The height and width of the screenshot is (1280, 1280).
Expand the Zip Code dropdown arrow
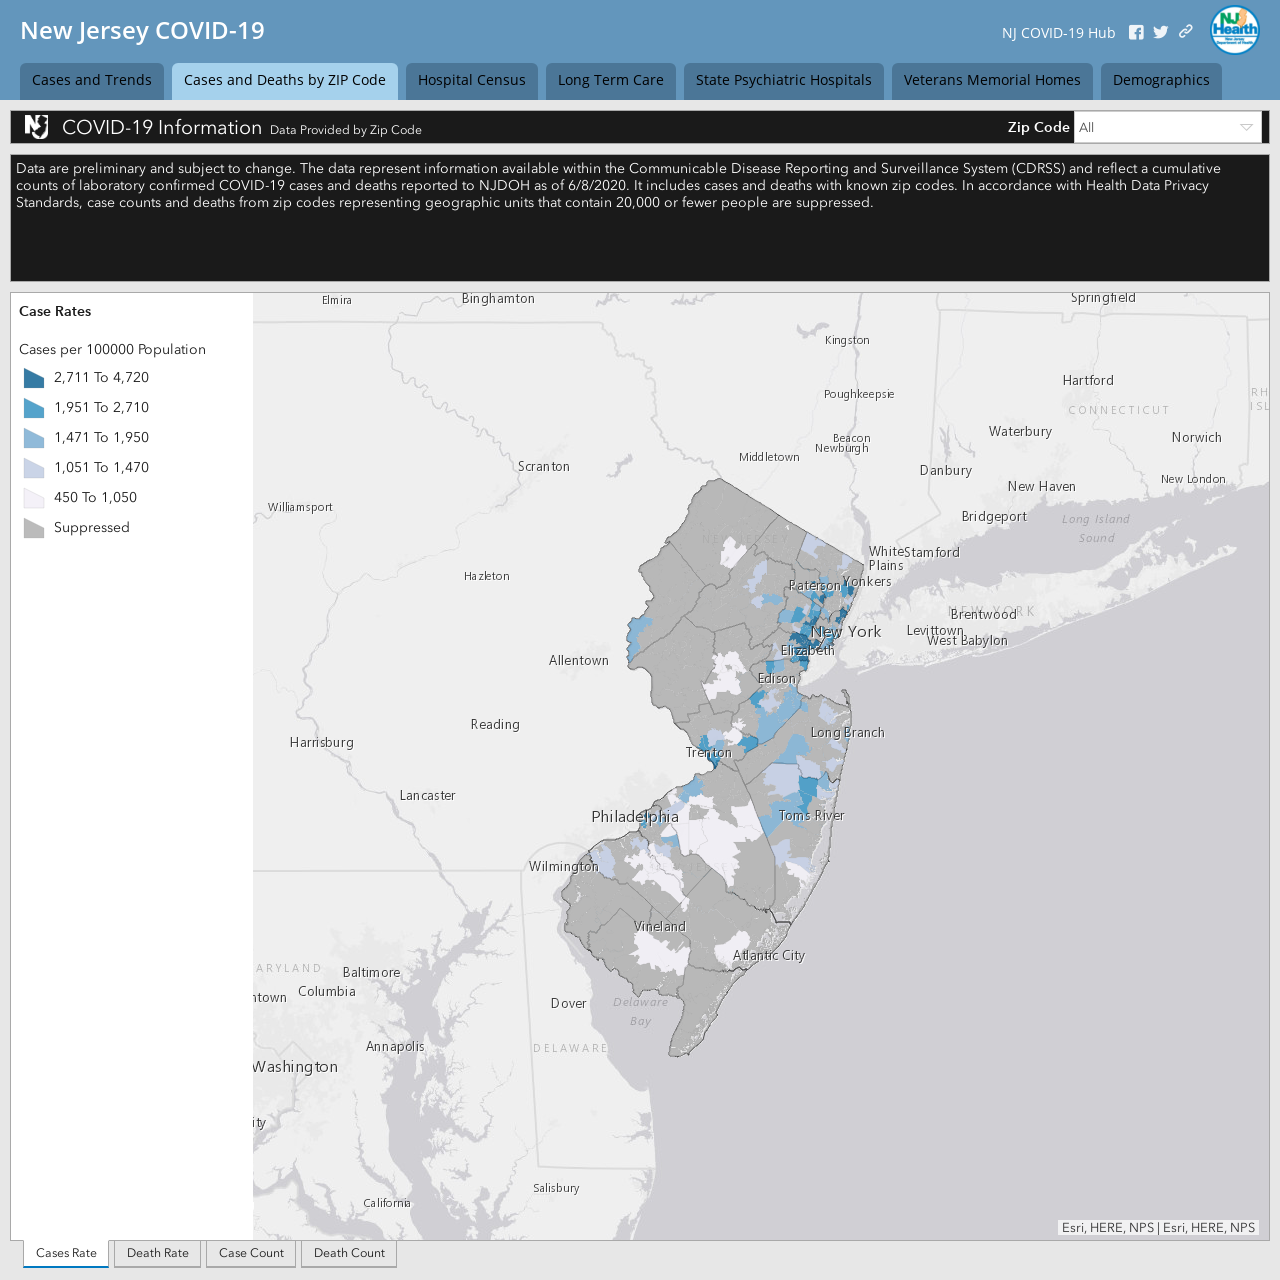pyautogui.click(x=1246, y=127)
